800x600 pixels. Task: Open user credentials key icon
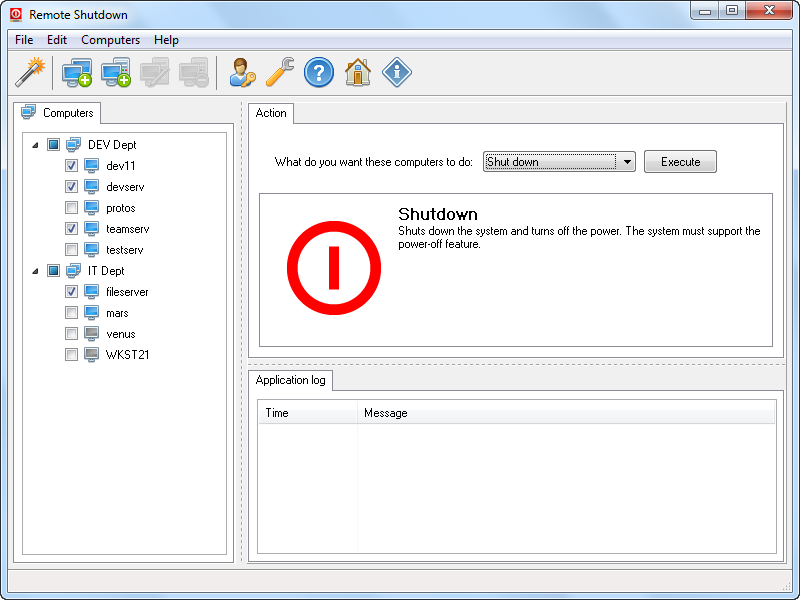242,72
